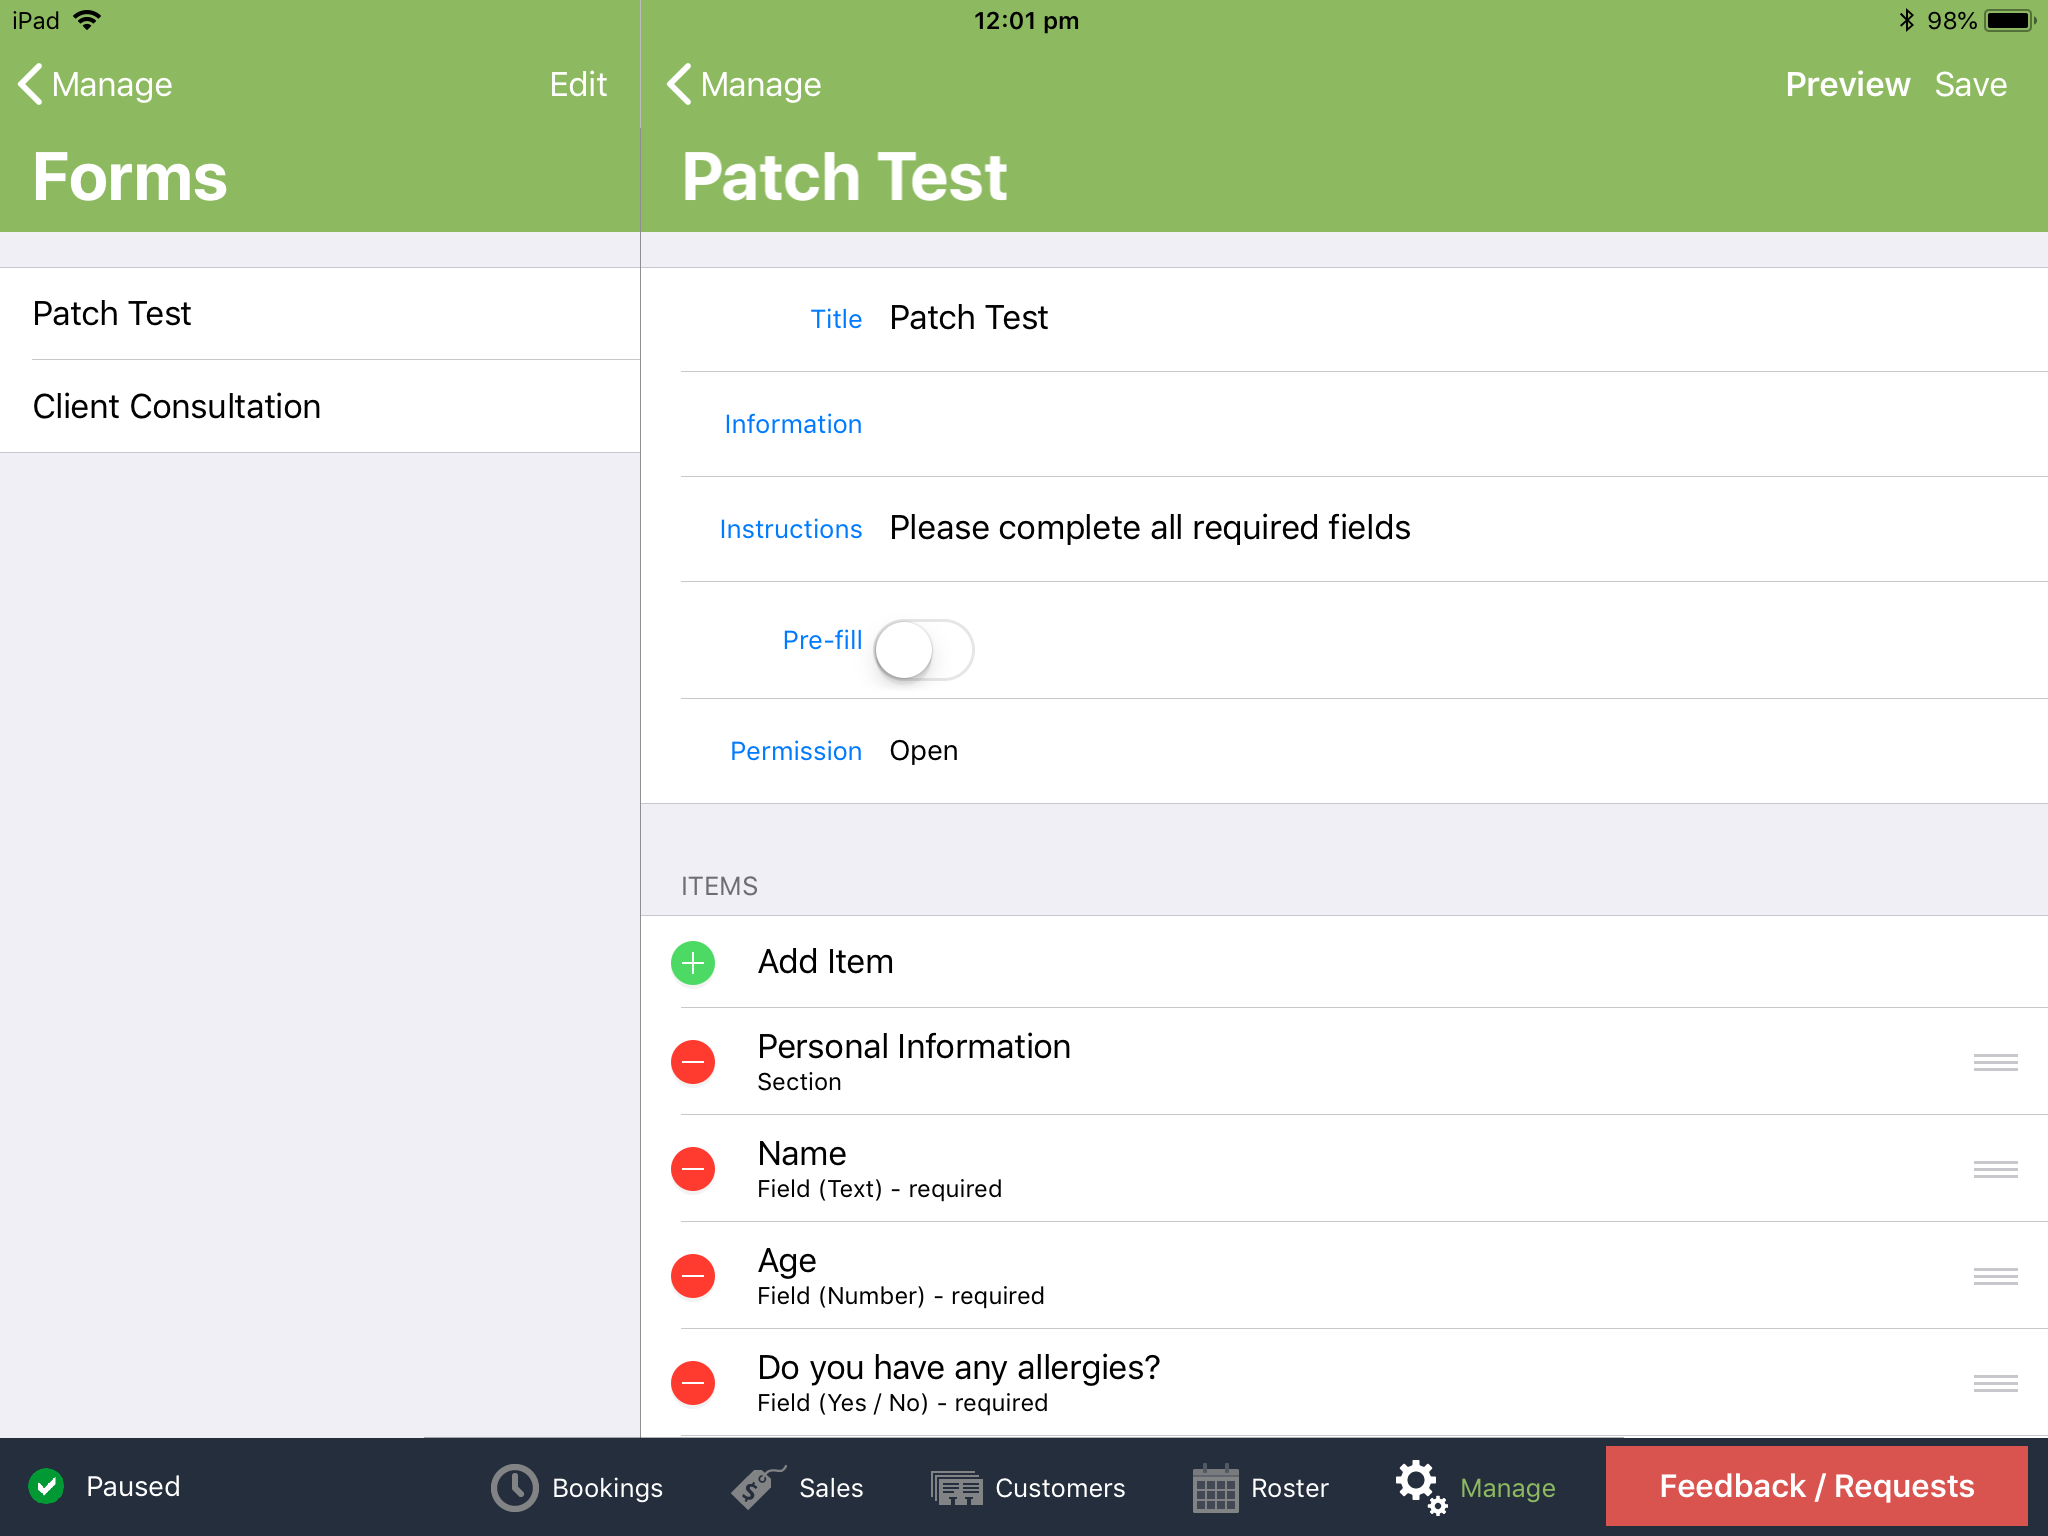2048x1536 pixels.
Task: Save the Patch Test form
Action: point(1969,84)
